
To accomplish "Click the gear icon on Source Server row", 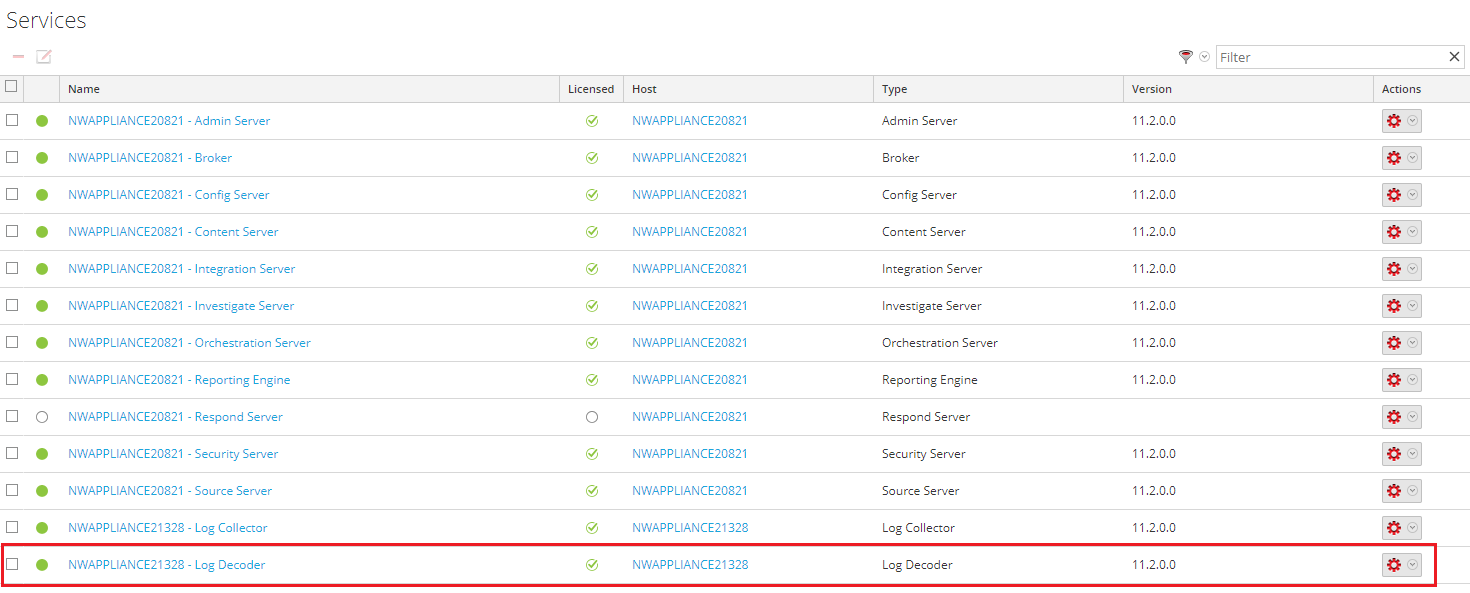I will (x=1394, y=490).
